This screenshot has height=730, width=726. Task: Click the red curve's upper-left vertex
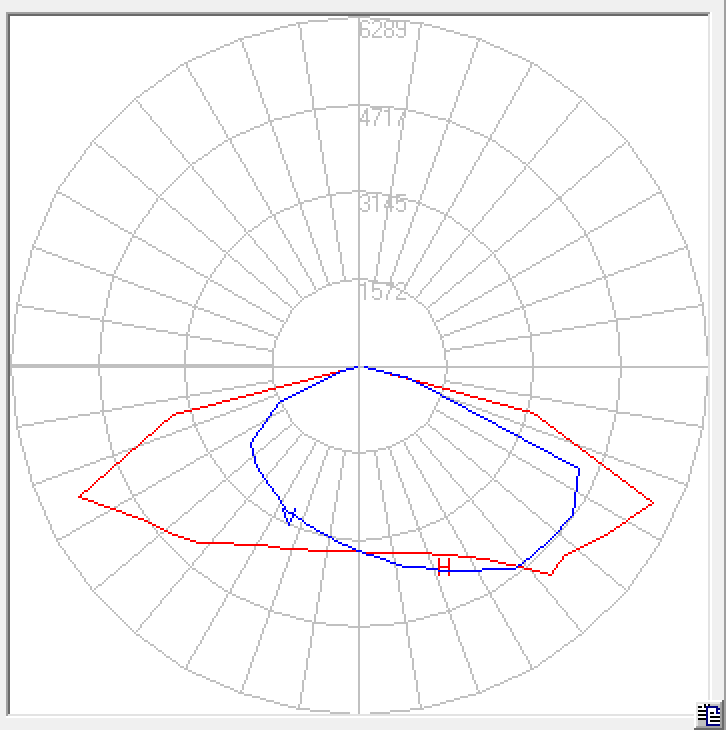coord(177,413)
